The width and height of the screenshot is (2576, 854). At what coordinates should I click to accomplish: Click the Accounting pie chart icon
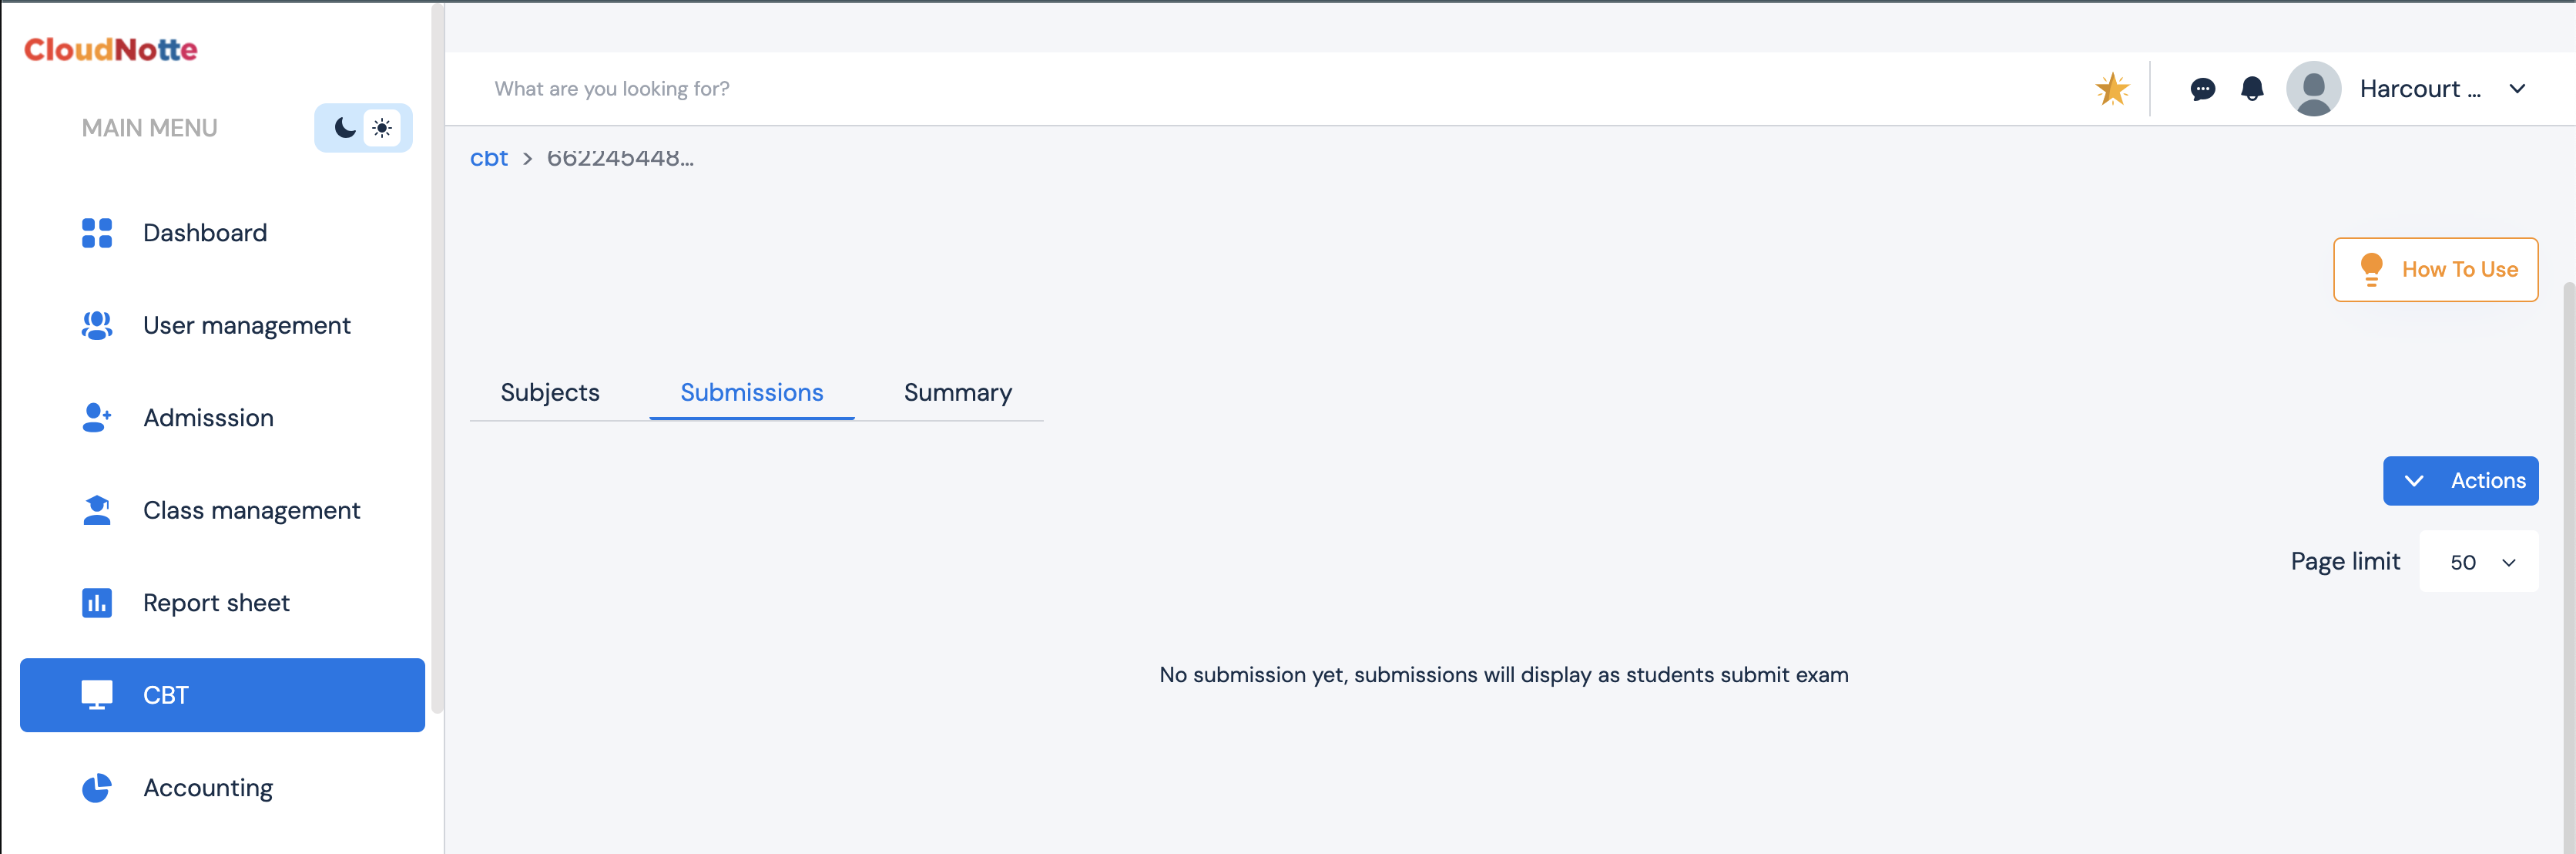coord(97,788)
